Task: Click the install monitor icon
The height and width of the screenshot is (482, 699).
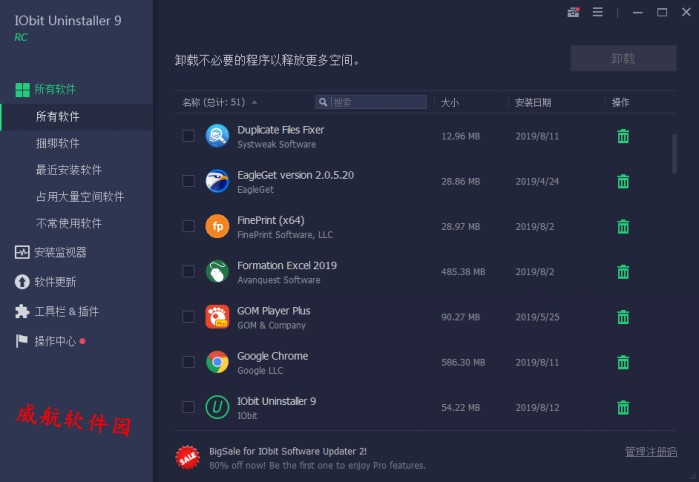Action: click(22, 252)
